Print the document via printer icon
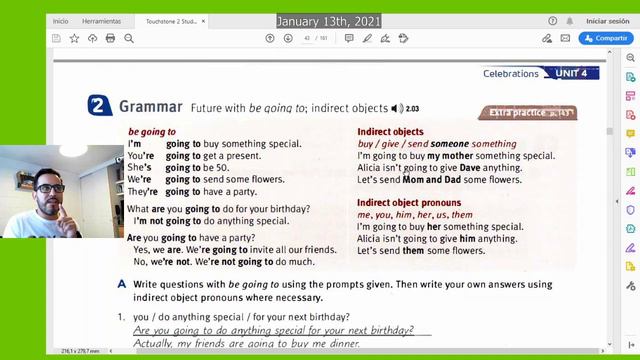 coord(110,38)
